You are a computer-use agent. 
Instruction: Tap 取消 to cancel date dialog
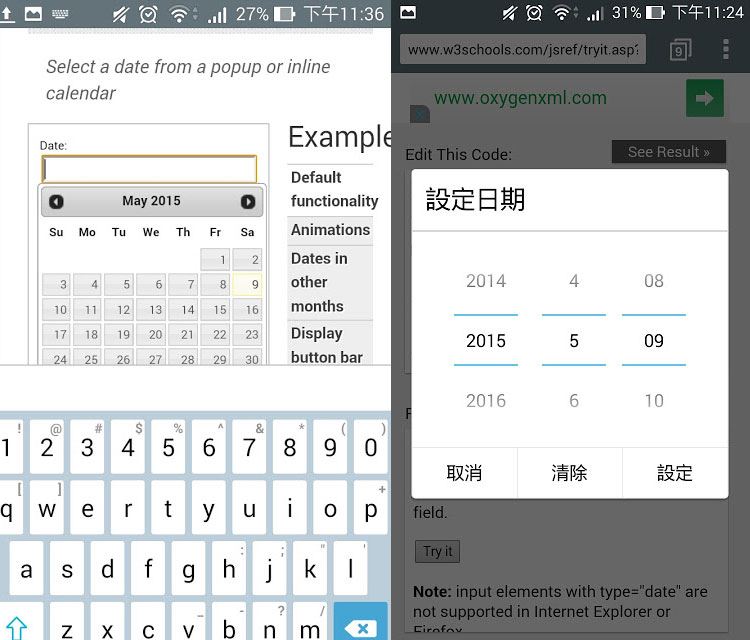464,473
